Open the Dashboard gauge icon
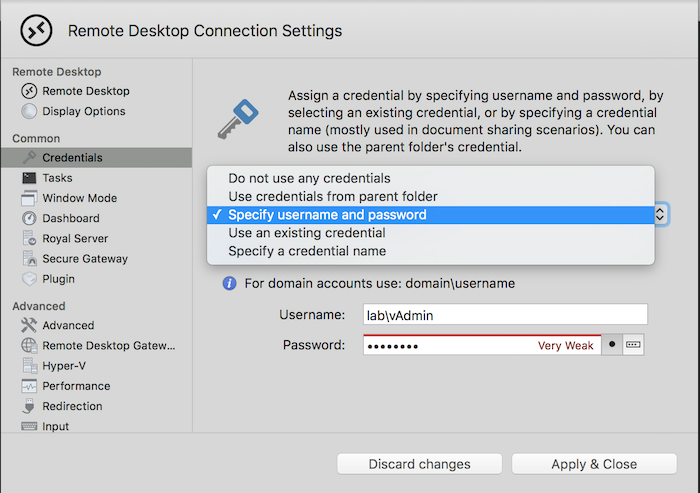 coord(29,218)
